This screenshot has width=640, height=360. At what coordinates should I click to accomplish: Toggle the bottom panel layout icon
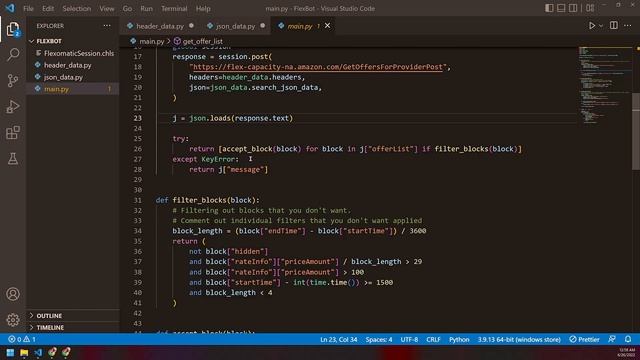(561, 8)
